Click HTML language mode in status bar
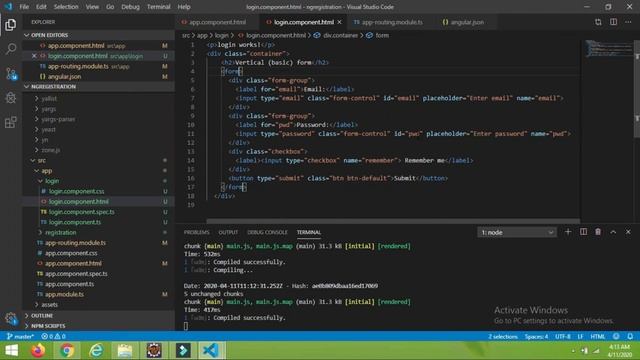Image resolution: width=640 pixels, height=360 pixels. (x=598, y=336)
